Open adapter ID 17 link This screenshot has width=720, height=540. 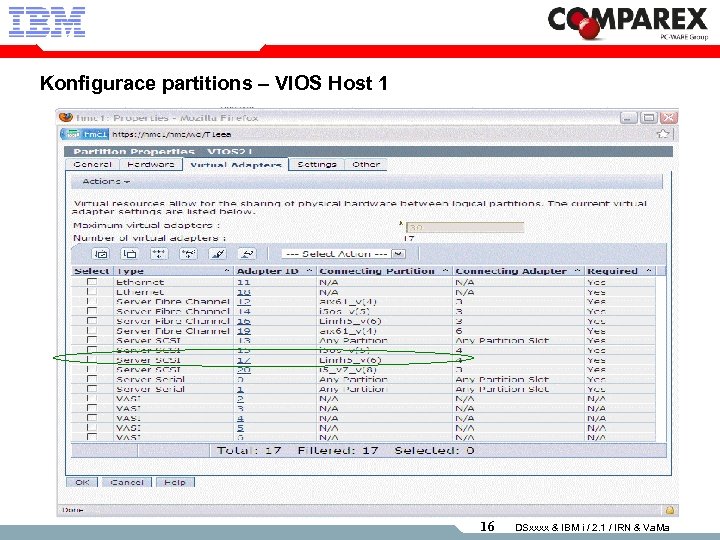pyautogui.click(x=244, y=360)
